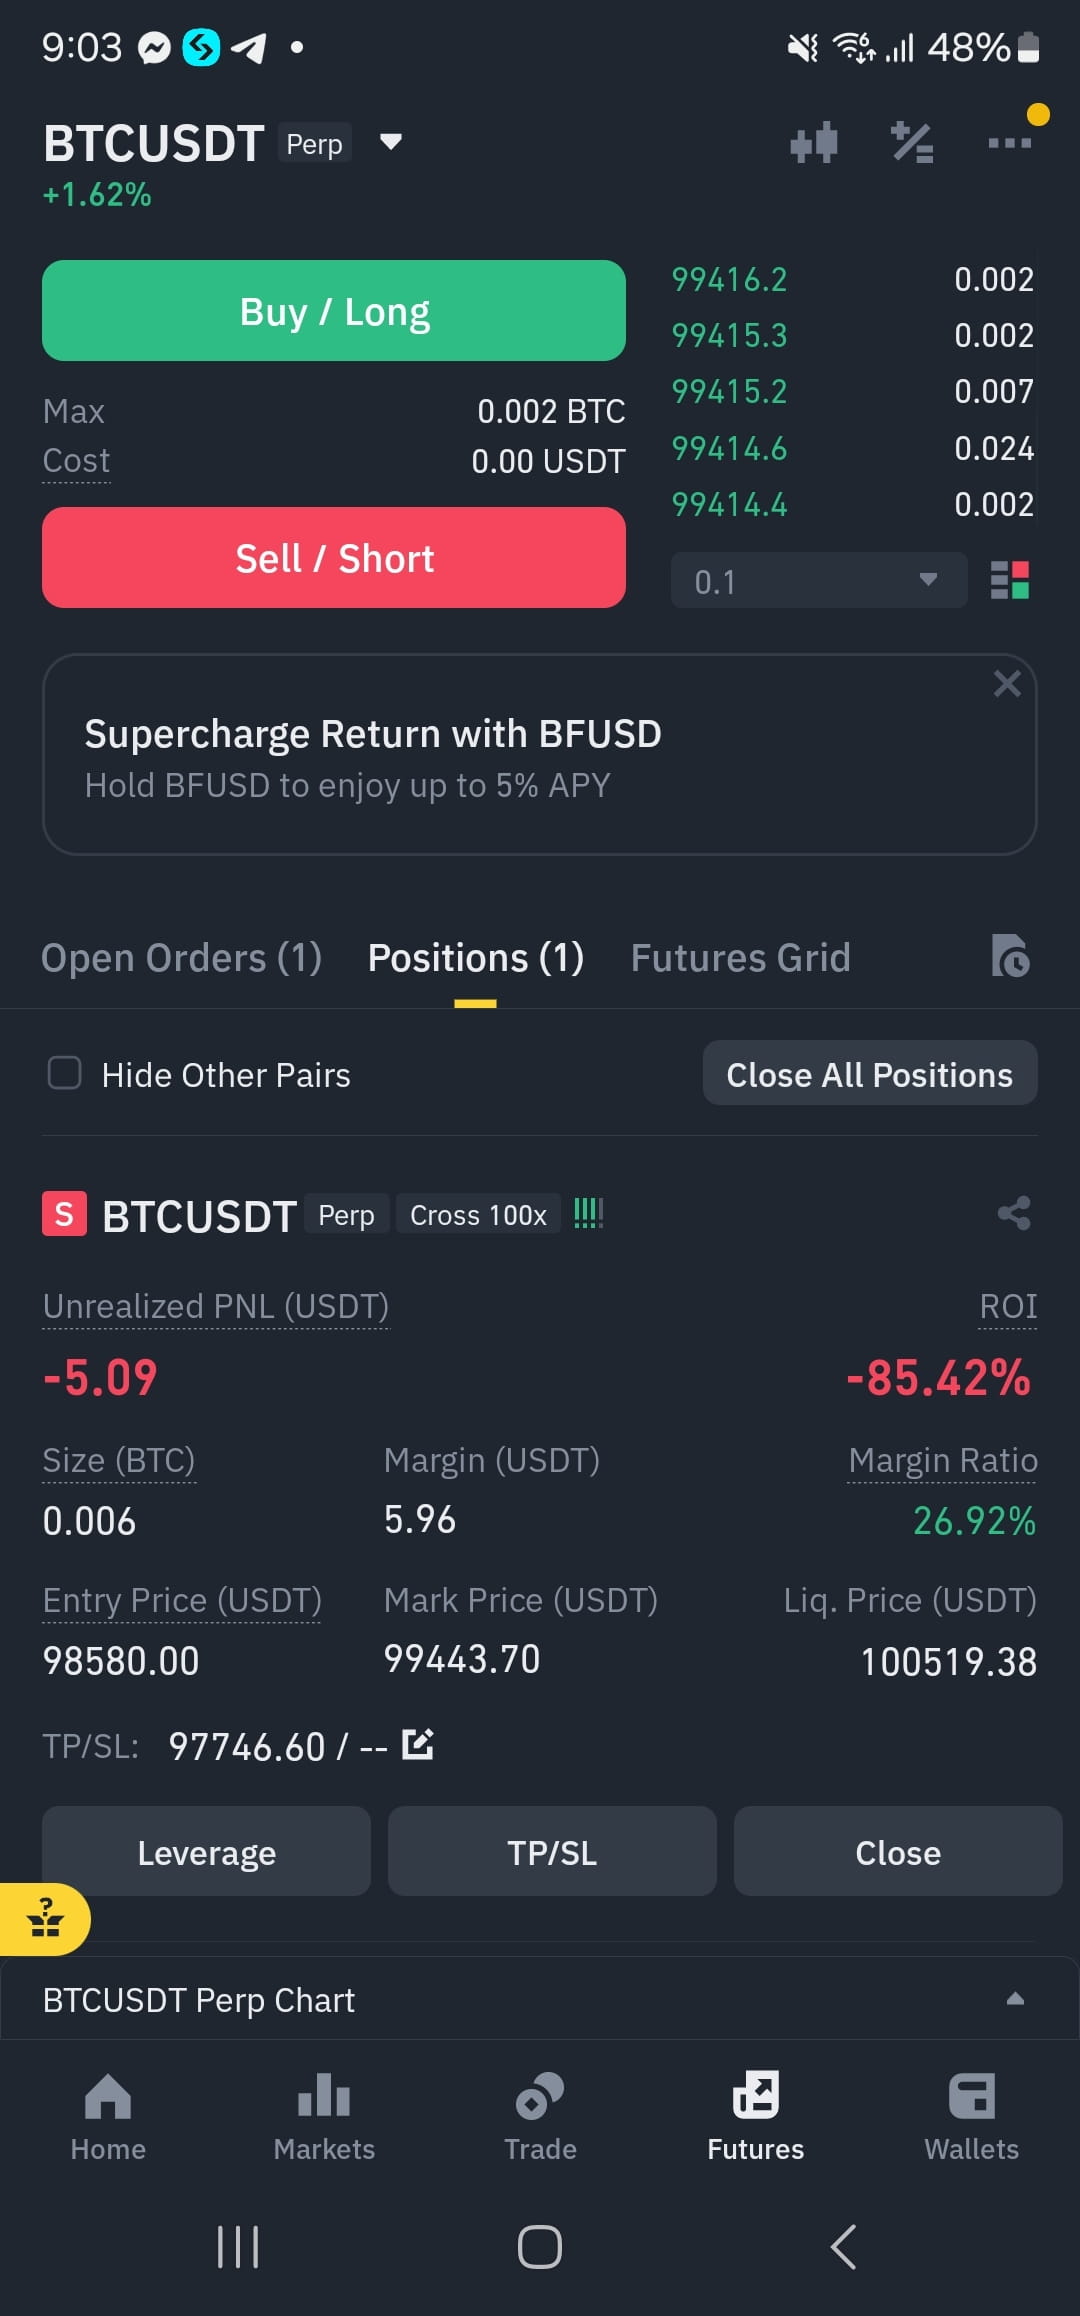
Task: Switch to the Futures Grid tab
Action: [740, 958]
